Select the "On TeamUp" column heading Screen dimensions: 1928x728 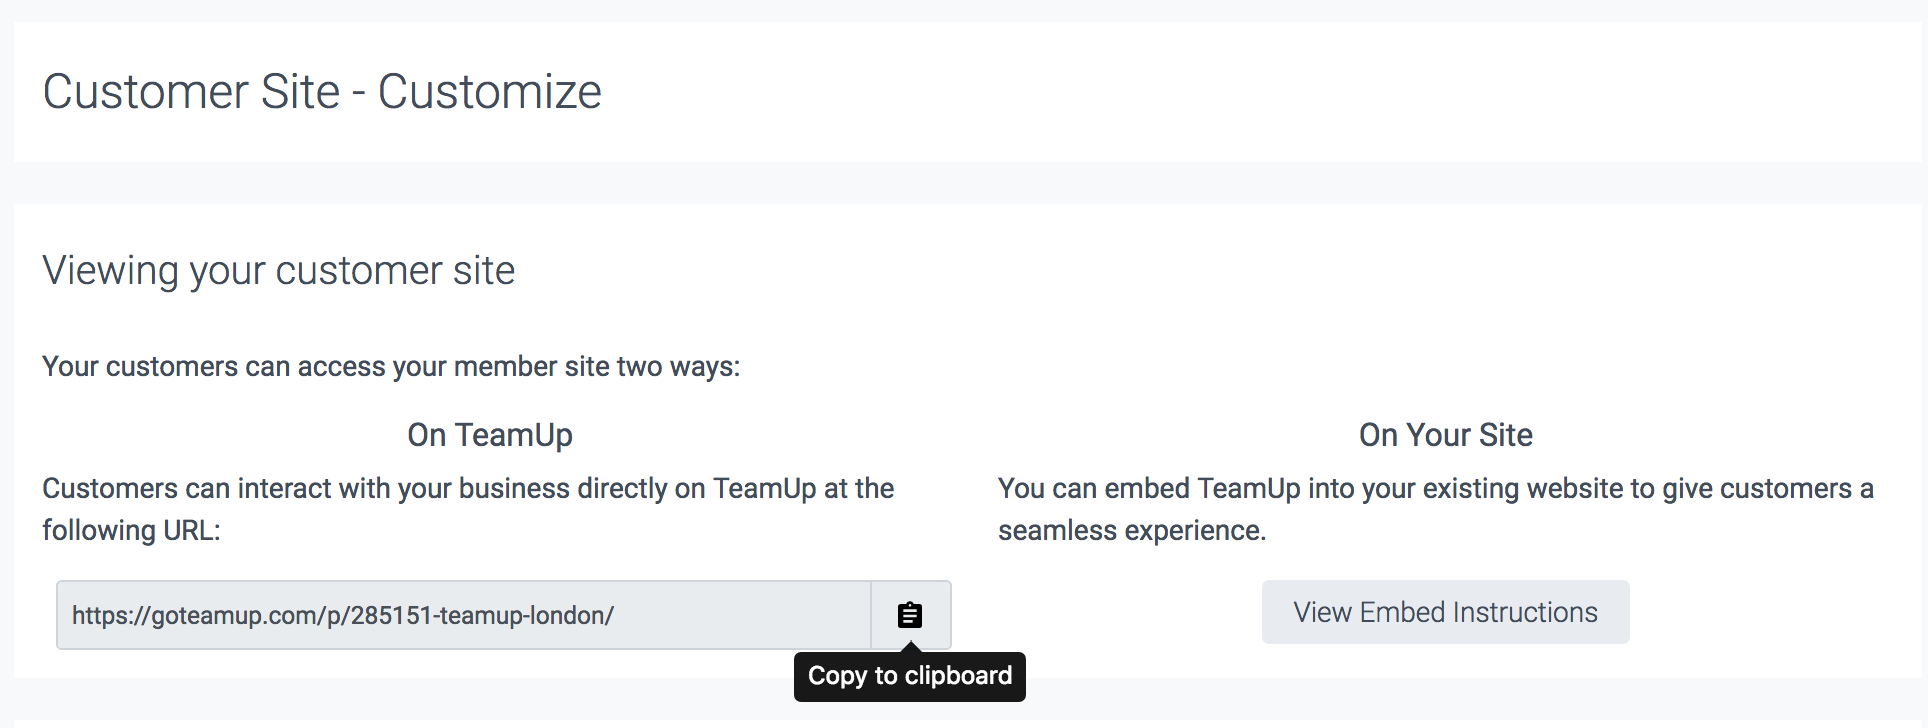coord(489,435)
